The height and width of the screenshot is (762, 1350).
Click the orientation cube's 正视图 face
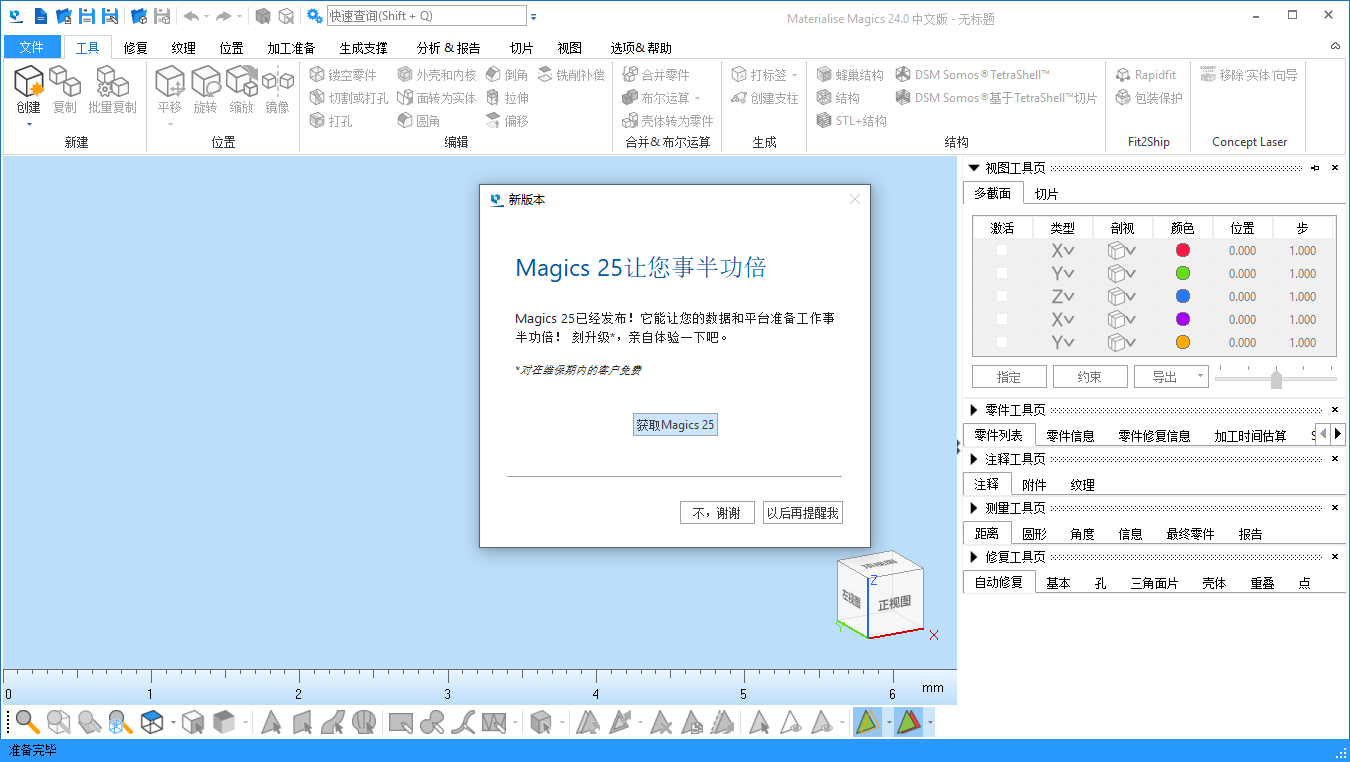click(894, 603)
